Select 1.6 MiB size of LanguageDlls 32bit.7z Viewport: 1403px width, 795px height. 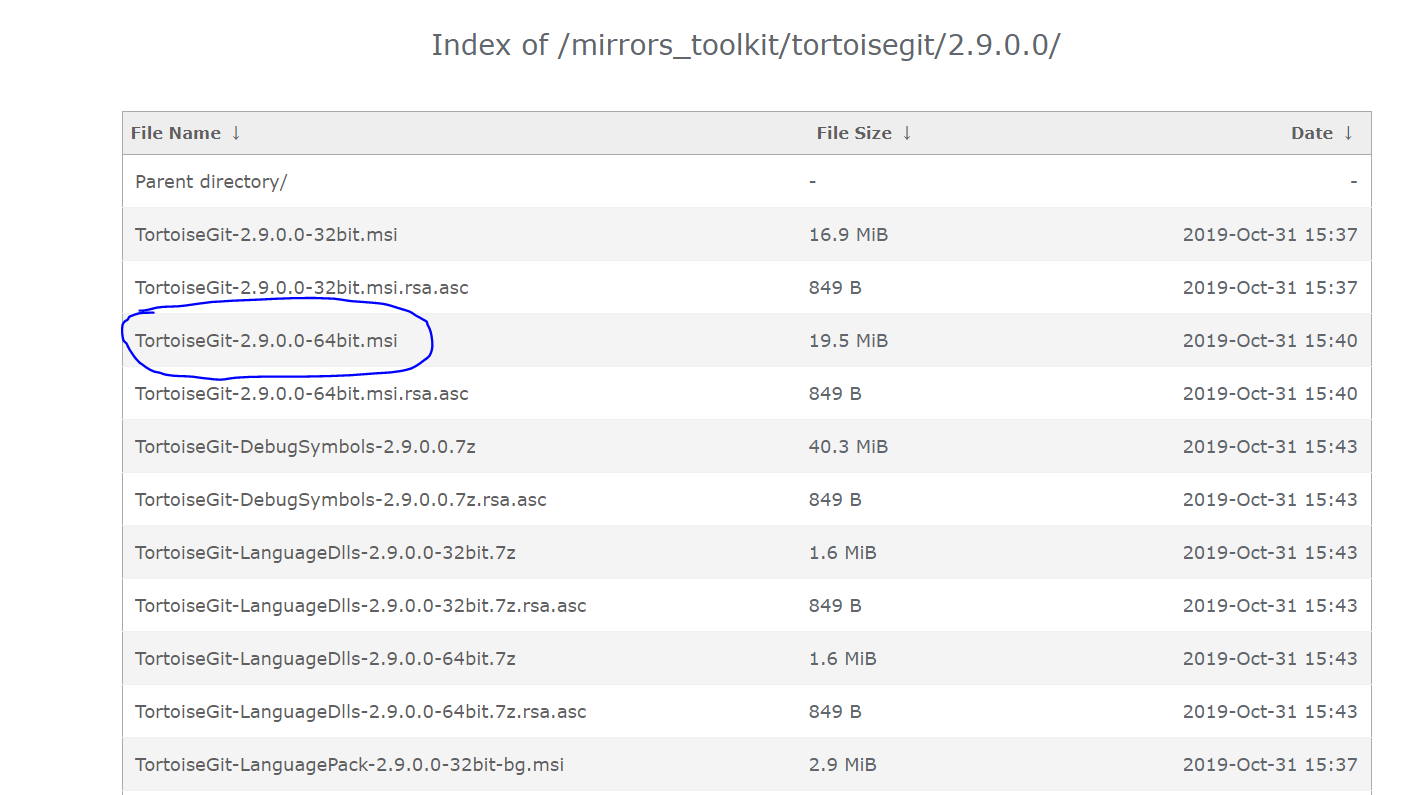(843, 553)
